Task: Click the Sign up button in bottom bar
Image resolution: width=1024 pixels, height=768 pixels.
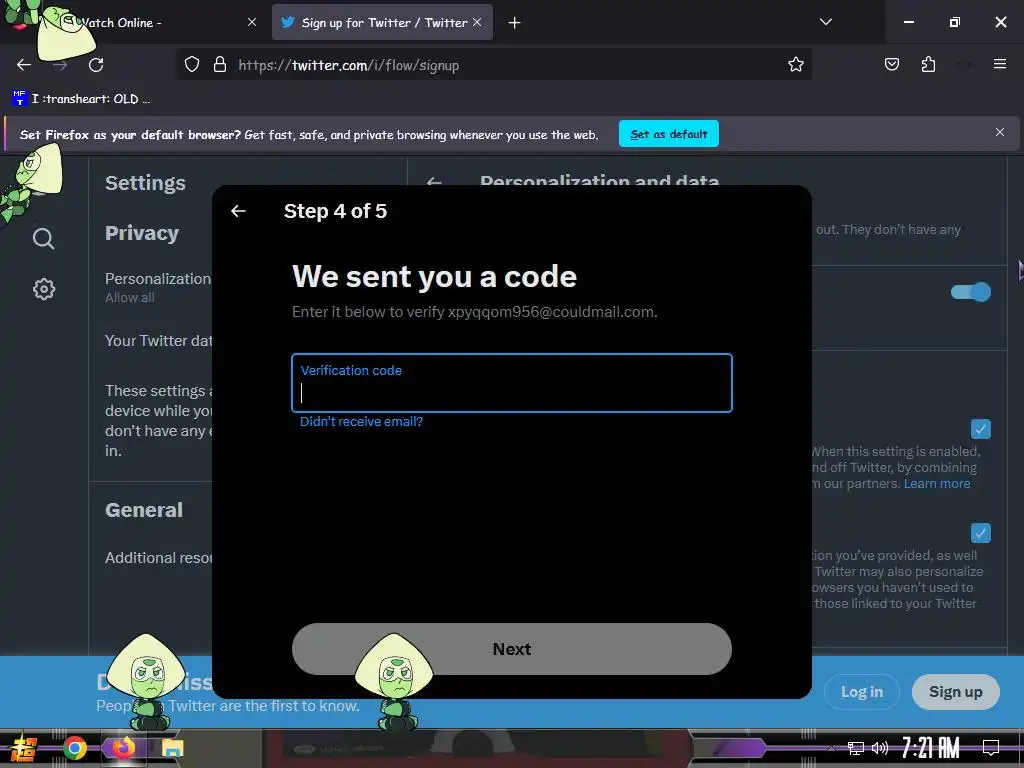Action: tap(955, 692)
